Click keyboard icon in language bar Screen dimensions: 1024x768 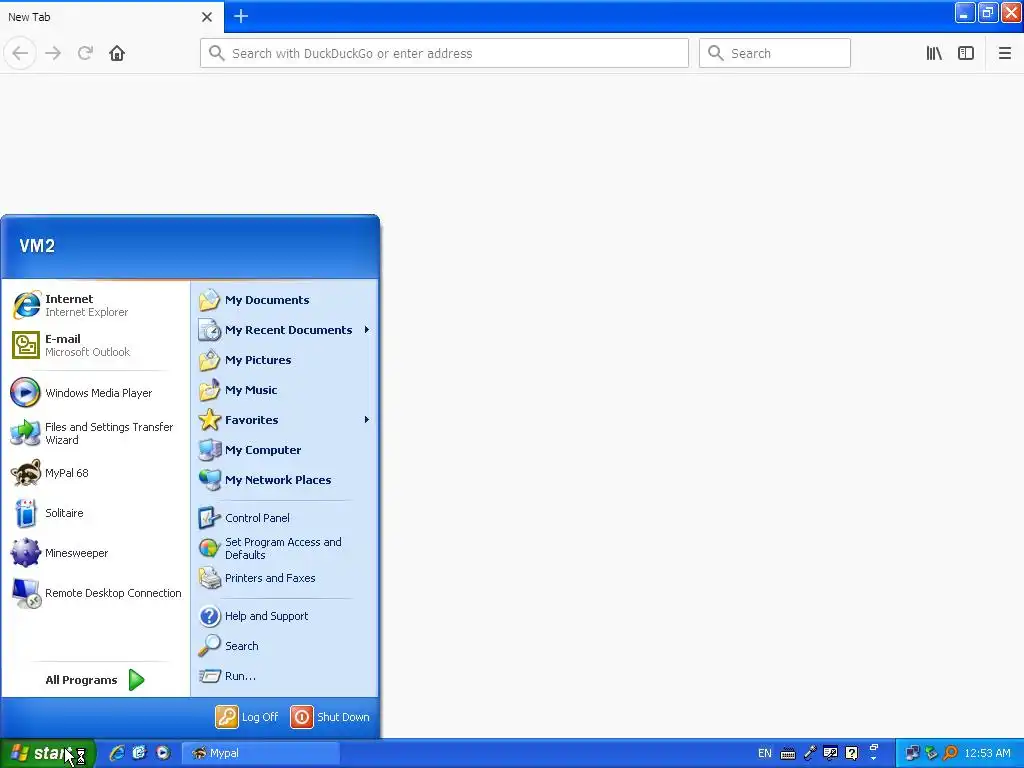[x=788, y=754]
